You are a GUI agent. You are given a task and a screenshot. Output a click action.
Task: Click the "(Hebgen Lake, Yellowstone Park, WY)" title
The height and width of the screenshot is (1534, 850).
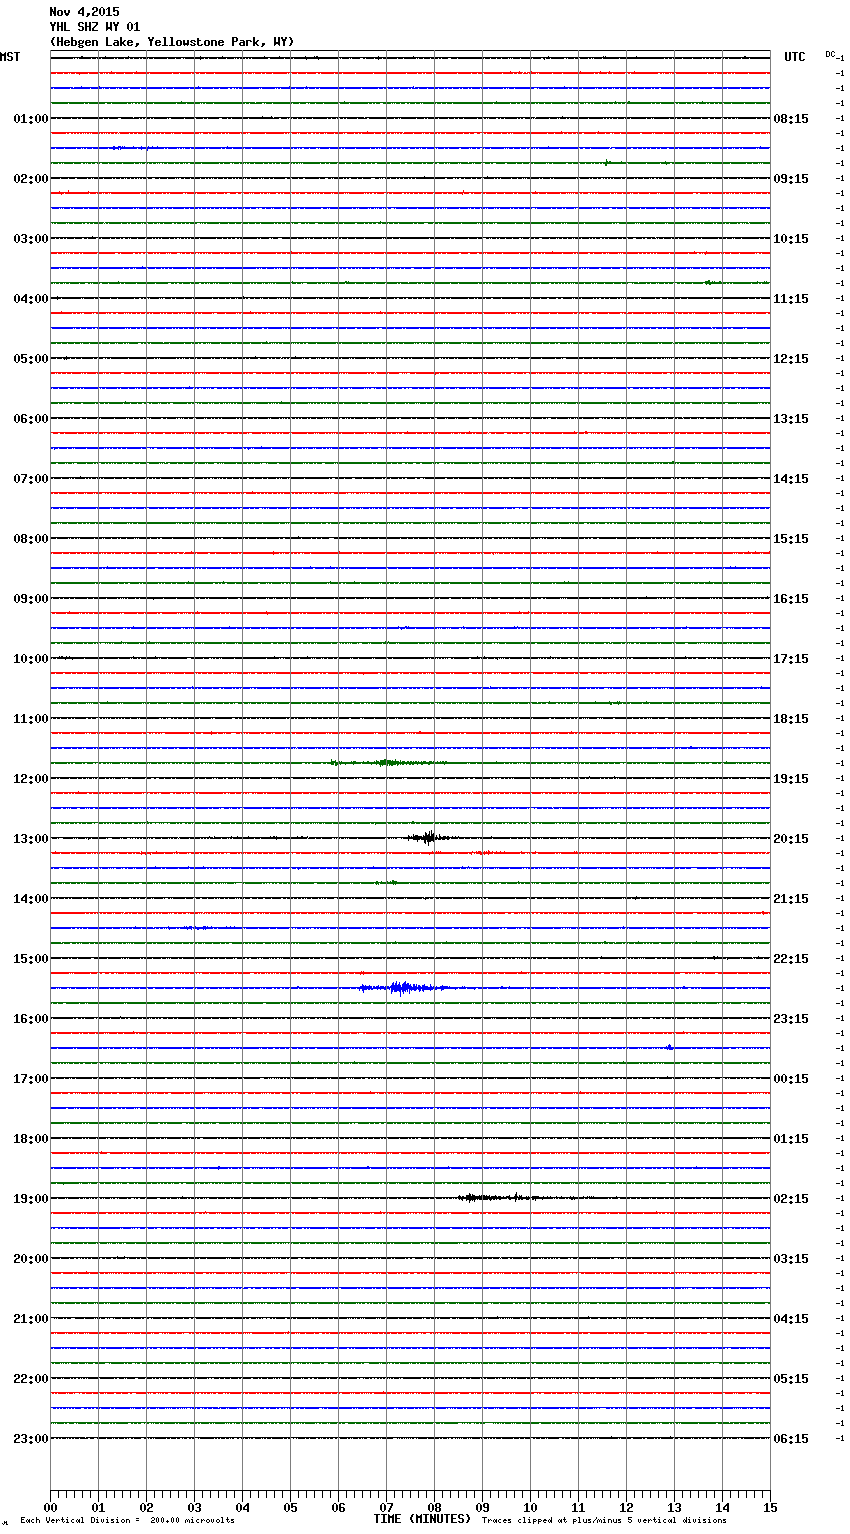click(172, 42)
